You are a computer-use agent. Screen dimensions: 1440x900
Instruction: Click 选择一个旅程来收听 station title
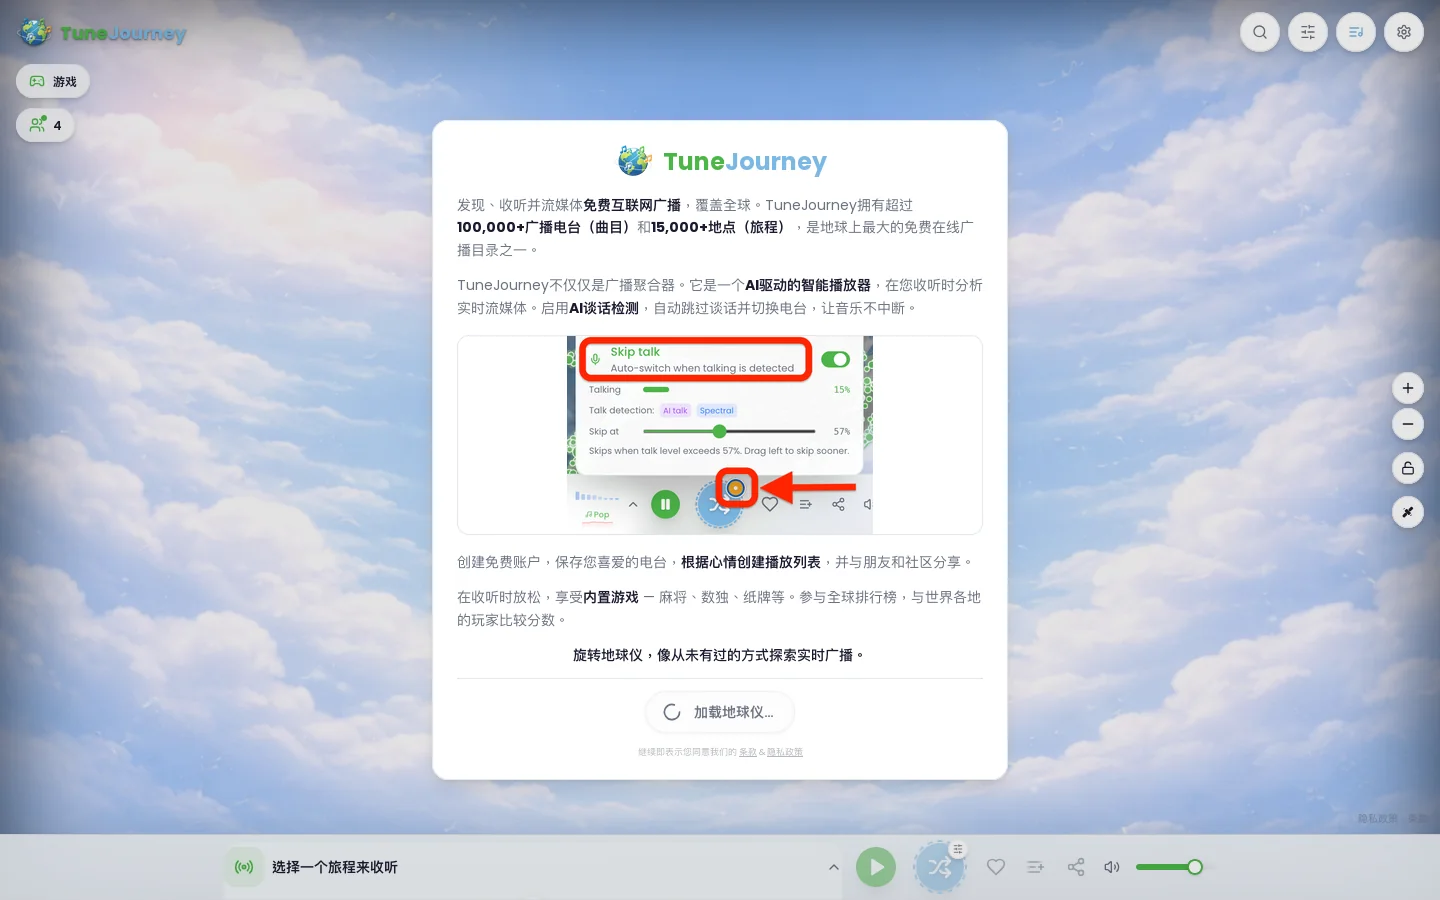[x=335, y=867]
